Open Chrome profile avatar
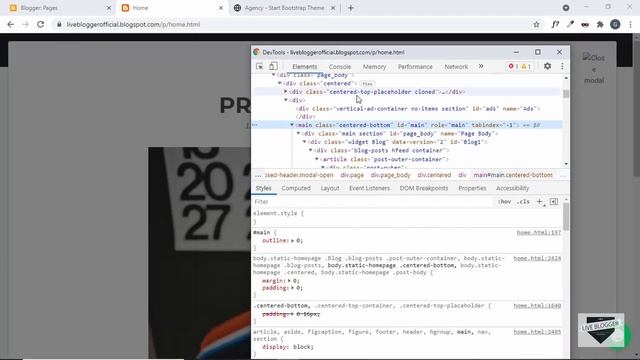 click(615, 24)
